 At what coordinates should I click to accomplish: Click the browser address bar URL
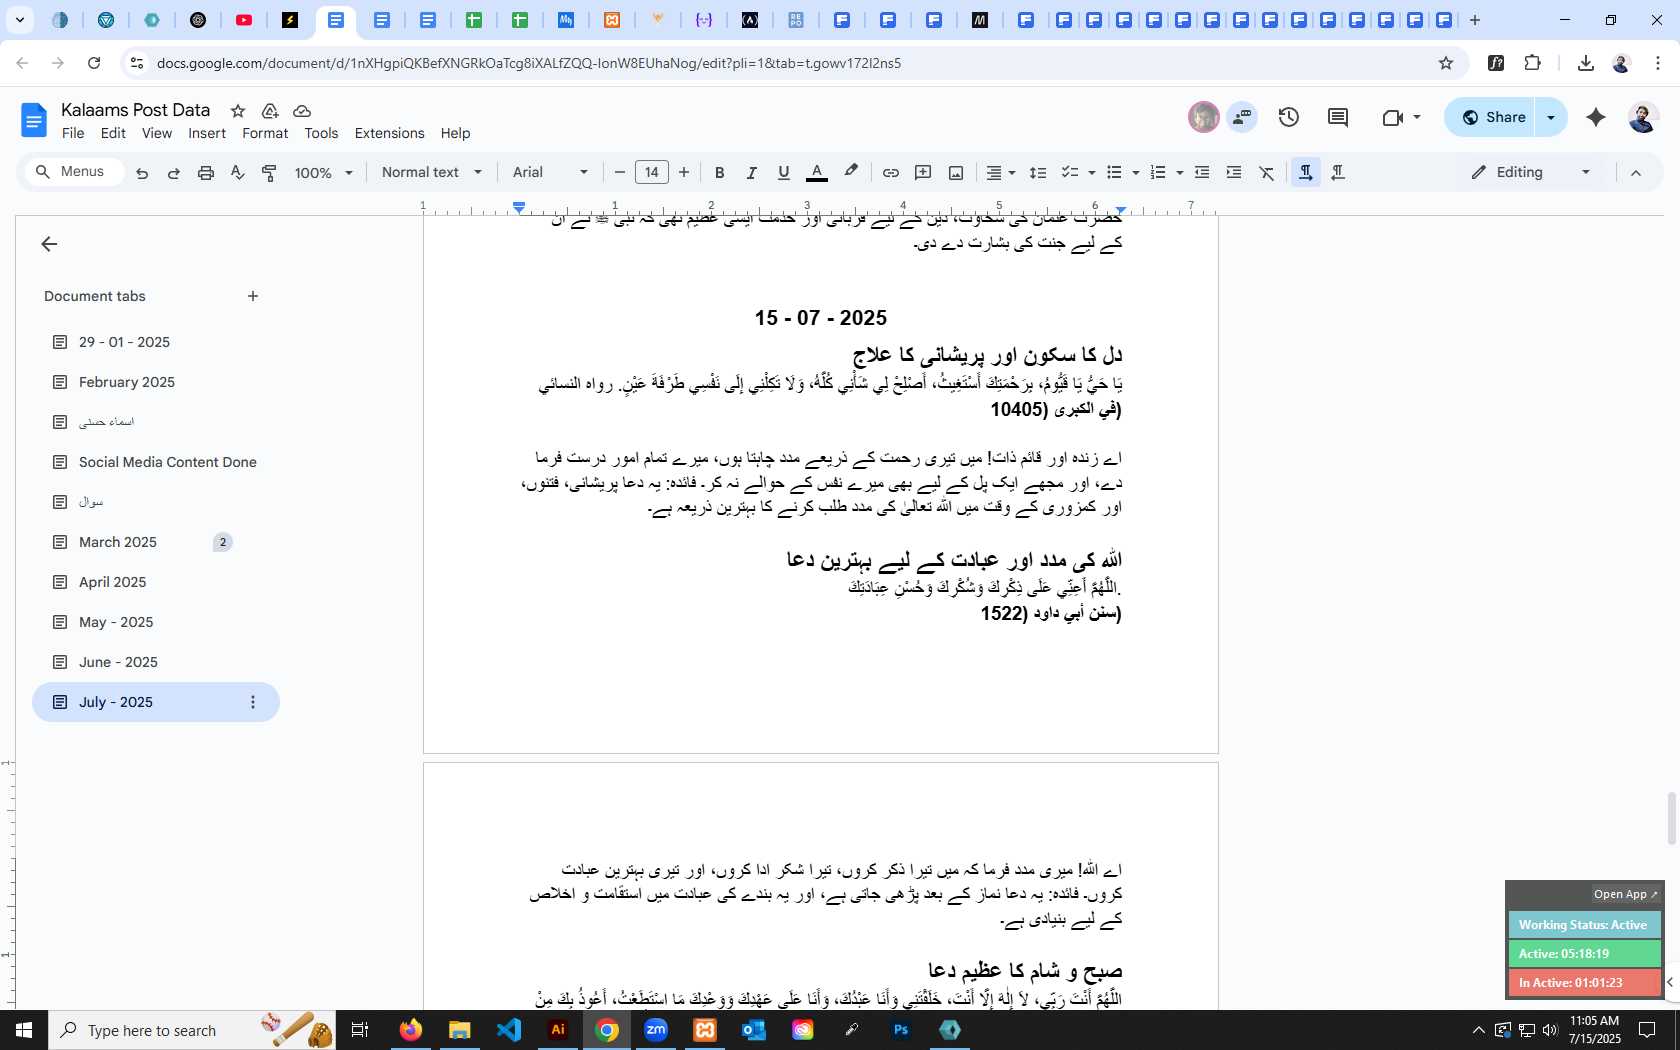529,63
